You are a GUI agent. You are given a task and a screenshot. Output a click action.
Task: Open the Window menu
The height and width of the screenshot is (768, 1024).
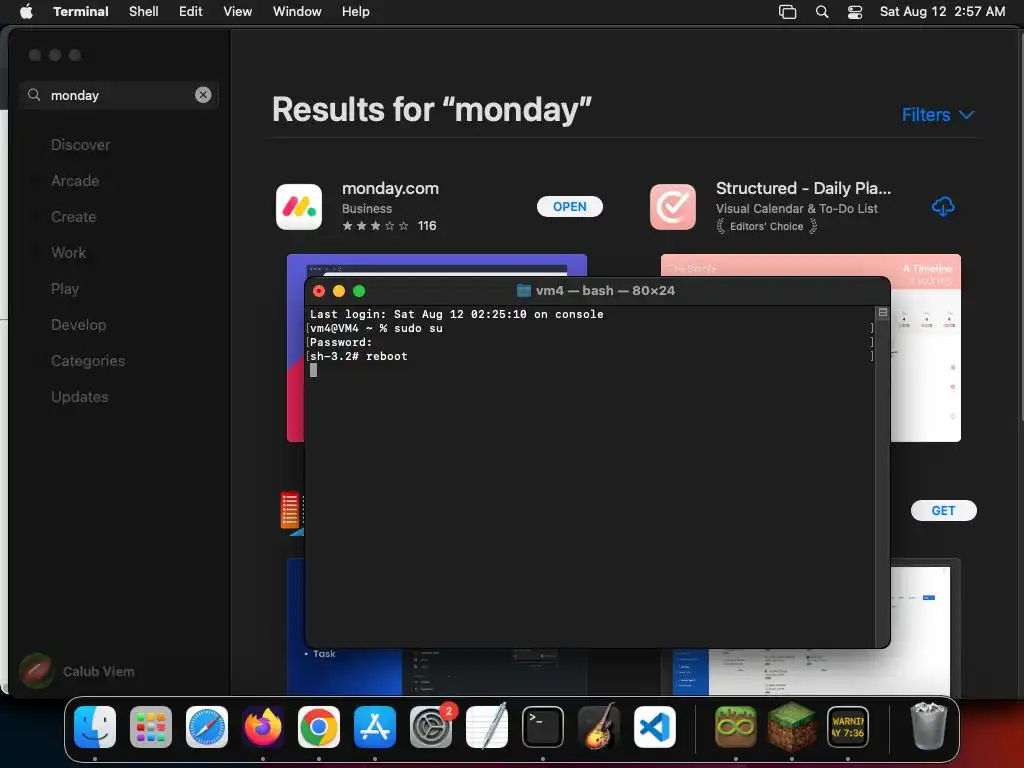tap(296, 11)
